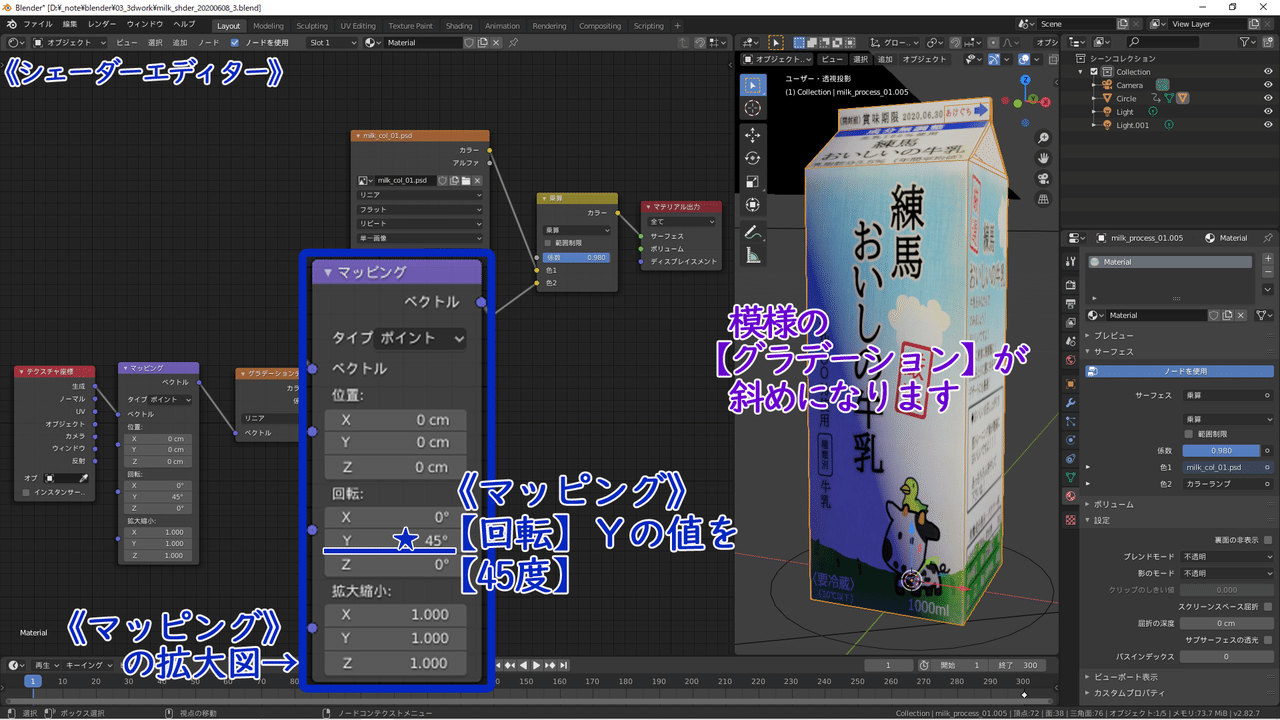Viewport: 1280px width, 720px height.
Task: Open the Texture properties checker icon
Action: coord(1071,520)
